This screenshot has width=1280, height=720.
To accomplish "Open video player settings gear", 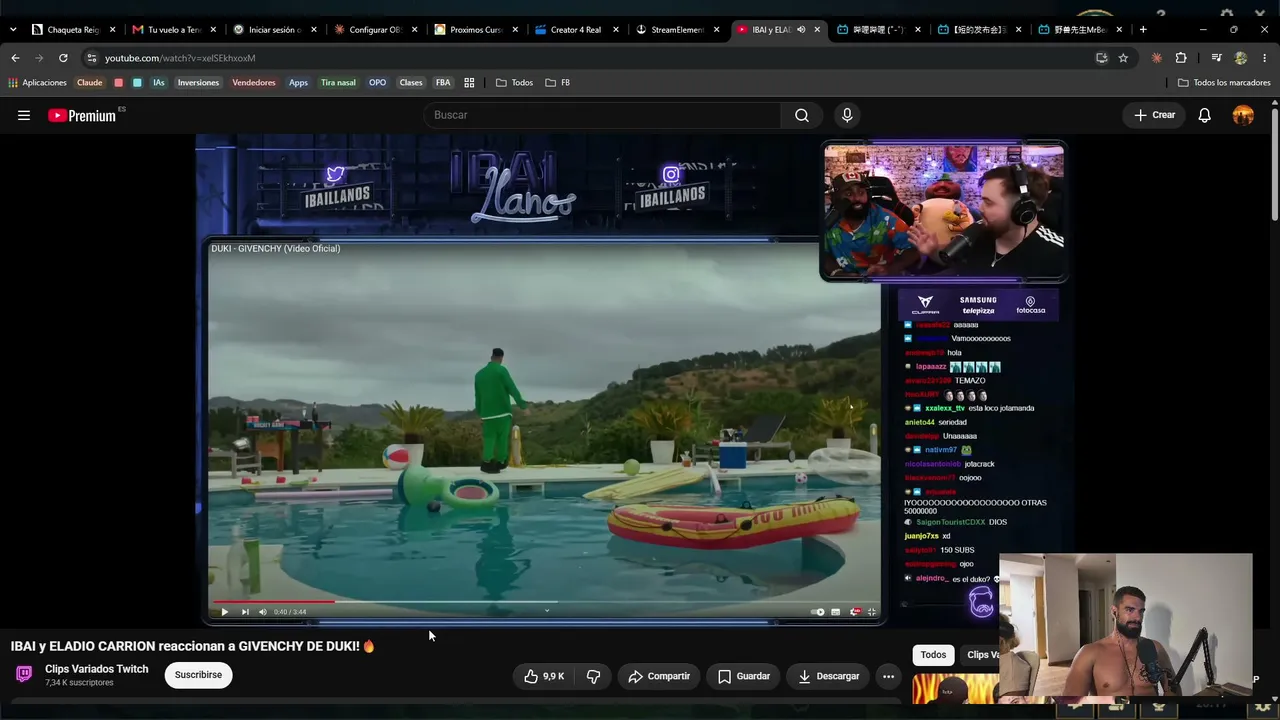I will tap(854, 612).
